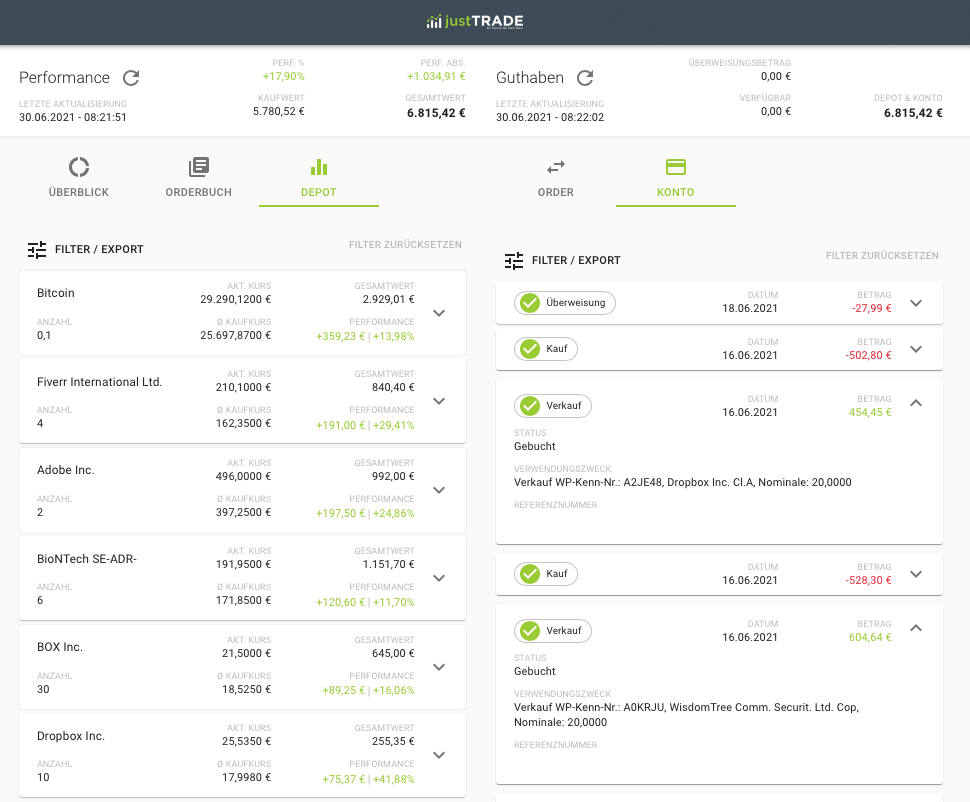Screen dimensions: 970x802
Task: Click the Verkauf chip for 454,45 €
Action: [x=552, y=406]
